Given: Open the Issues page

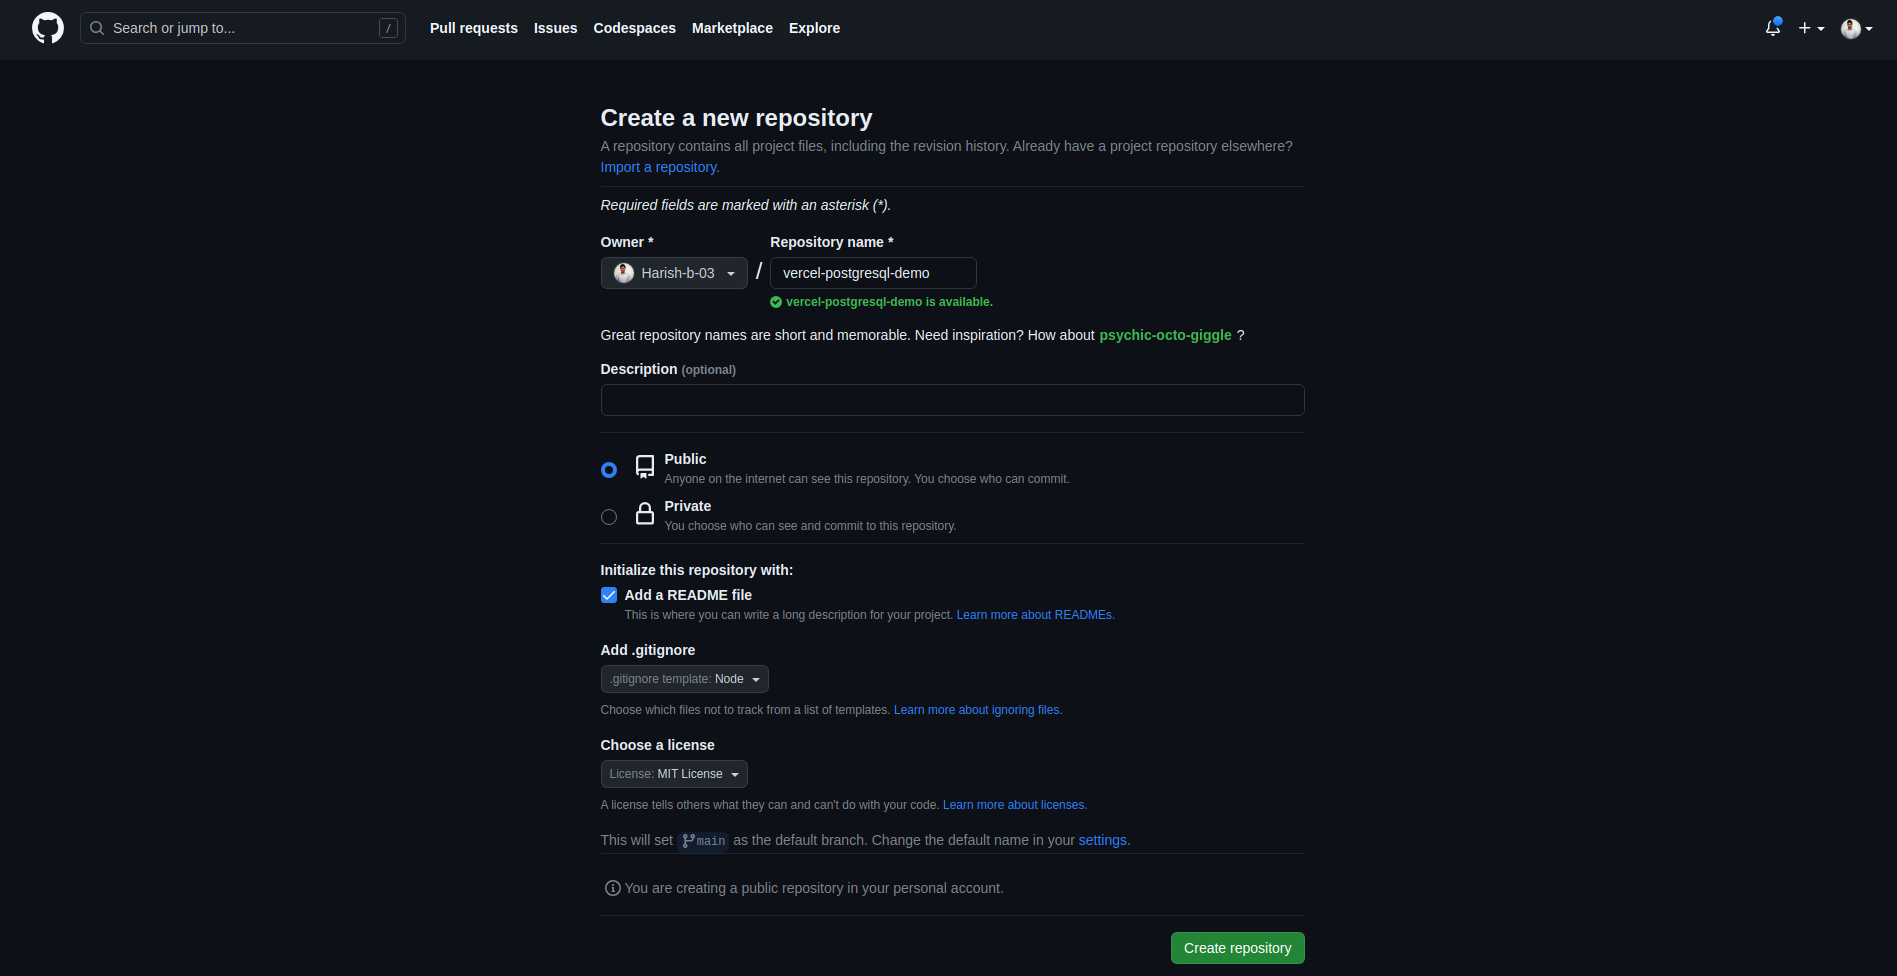Looking at the screenshot, I should tap(556, 28).
